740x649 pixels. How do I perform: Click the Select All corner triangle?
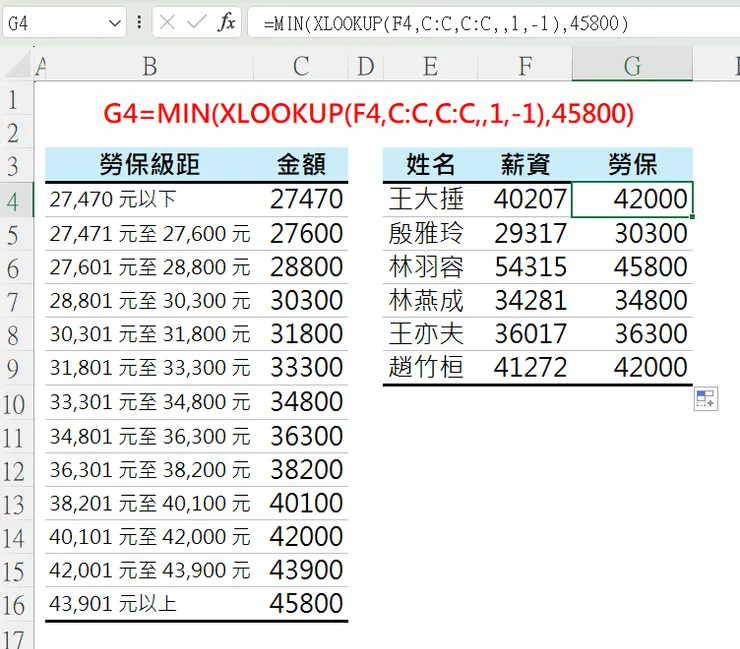18,65
